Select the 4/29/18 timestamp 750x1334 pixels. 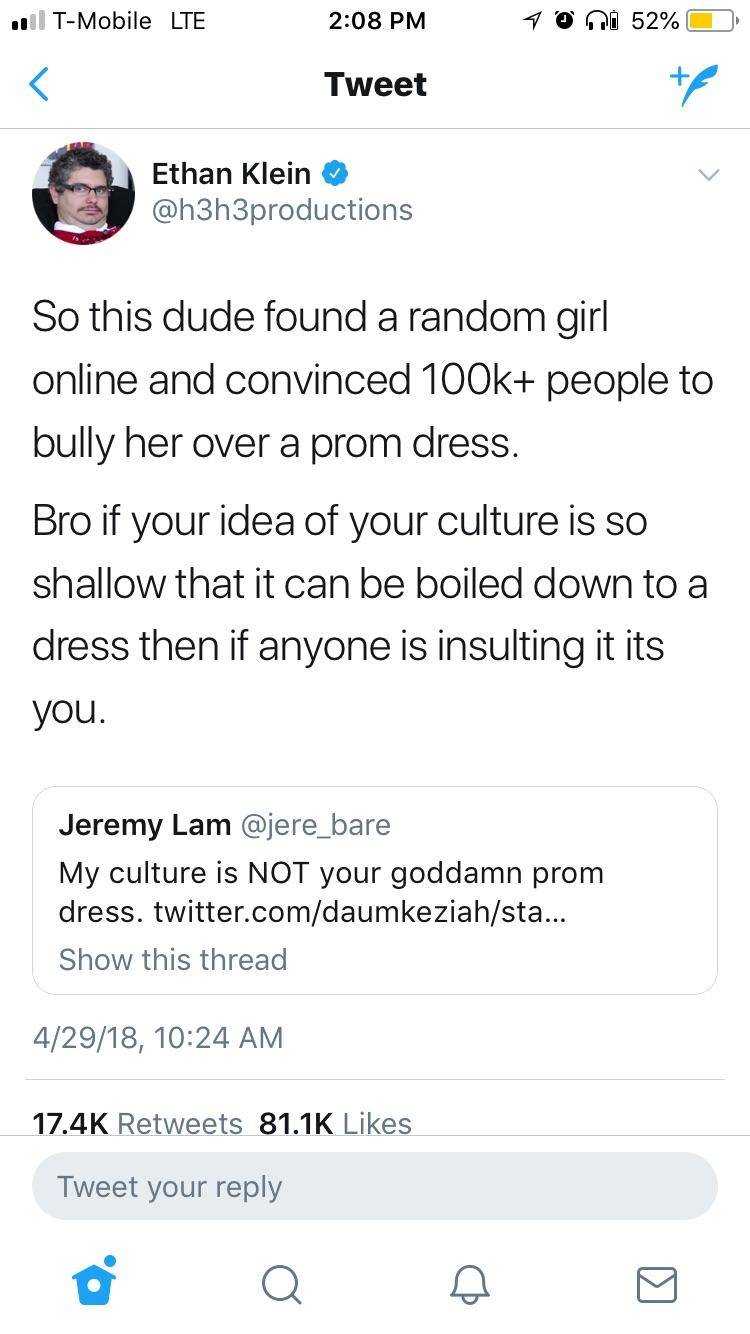(x=157, y=1038)
